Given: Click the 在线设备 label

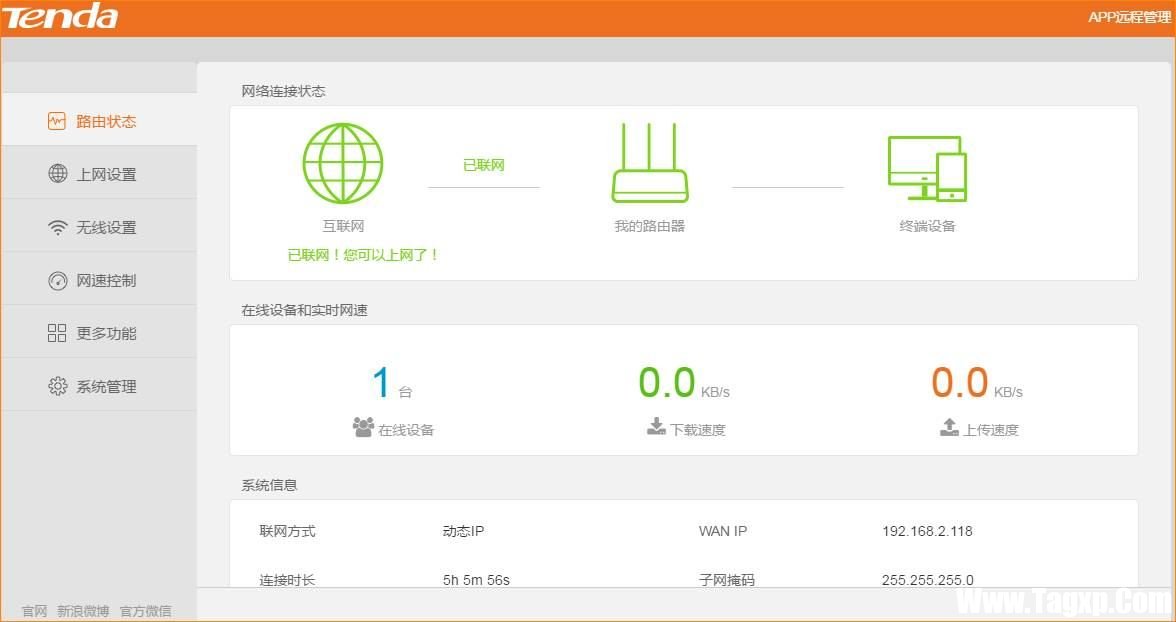Looking at the screenshot, I should click(x=406, y=430).
